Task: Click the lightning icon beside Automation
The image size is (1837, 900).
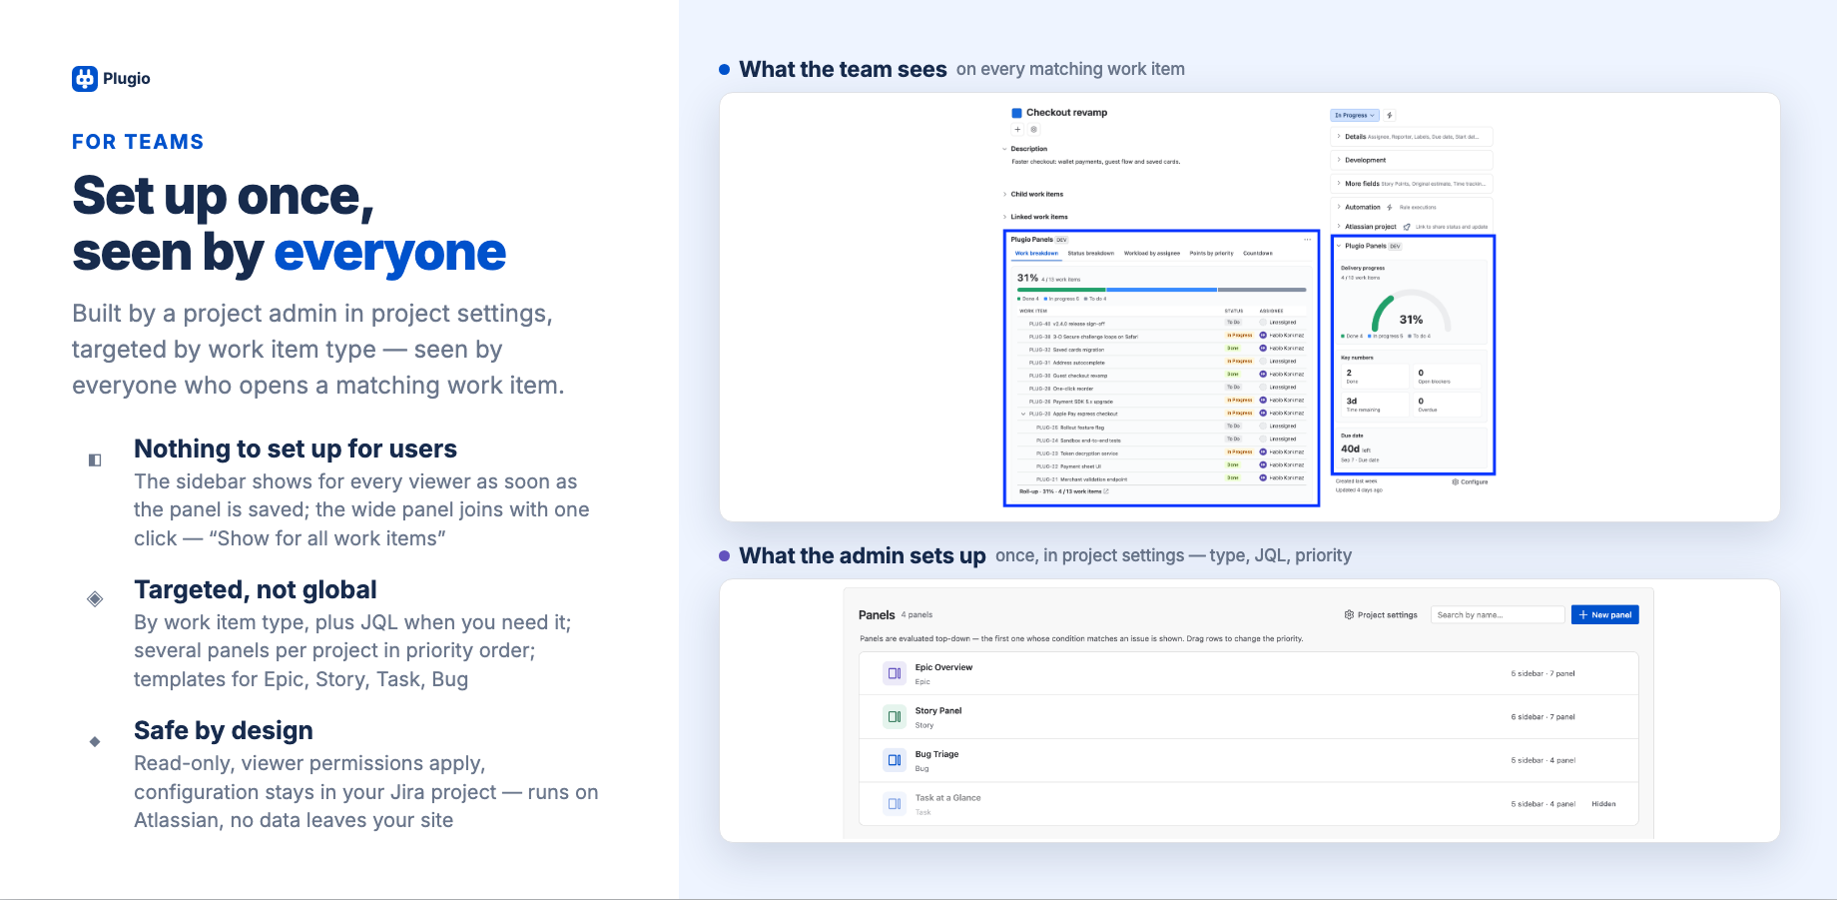Action: coord(1389,207)
